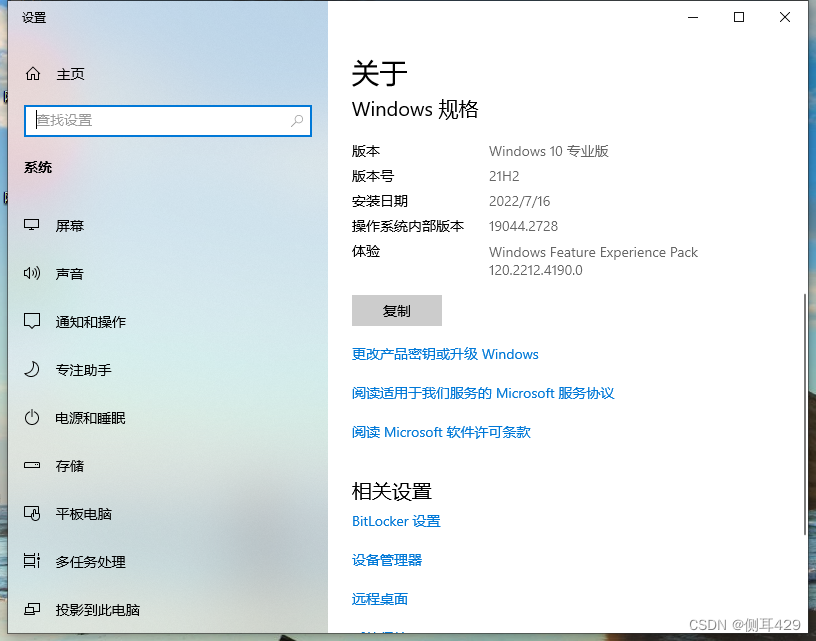Click the 设置 window title
Viewport: 816px width, 641px height.
coord(34,18)
